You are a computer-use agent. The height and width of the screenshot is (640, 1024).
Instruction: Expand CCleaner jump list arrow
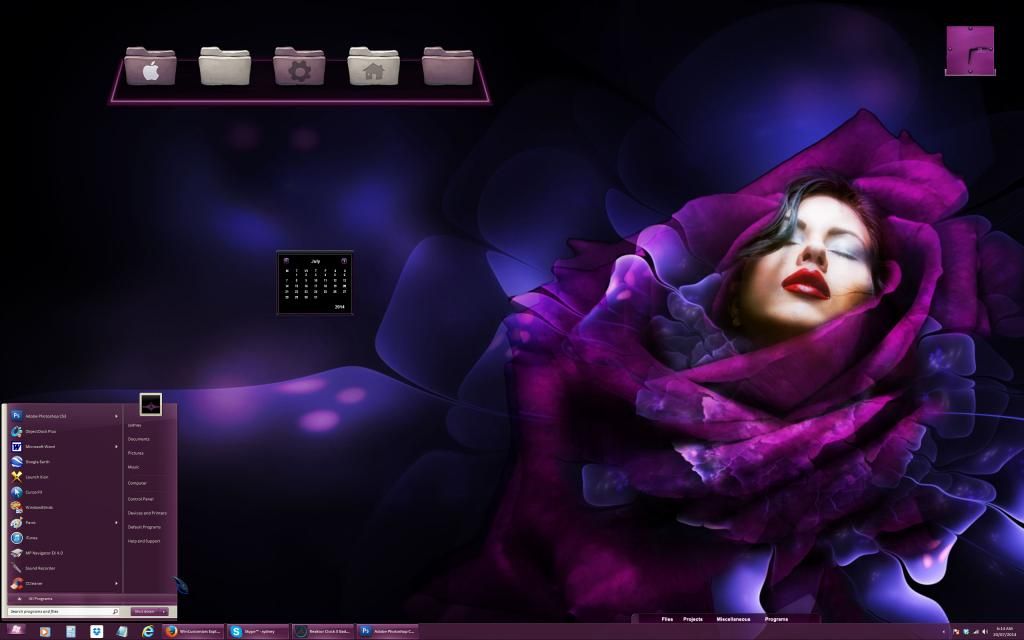point(117,583)
